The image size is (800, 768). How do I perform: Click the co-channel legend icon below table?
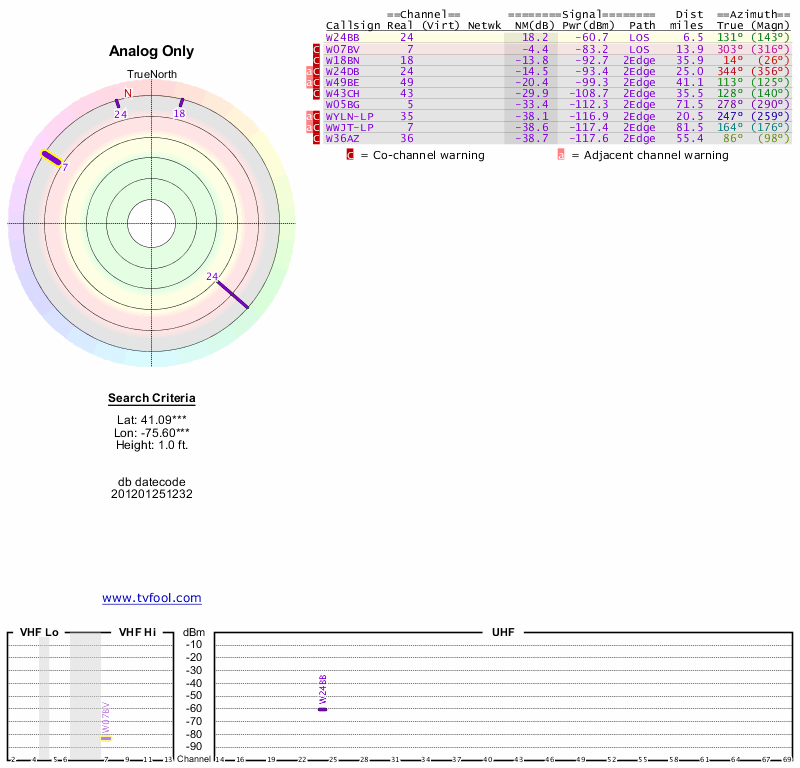point(350,155)
